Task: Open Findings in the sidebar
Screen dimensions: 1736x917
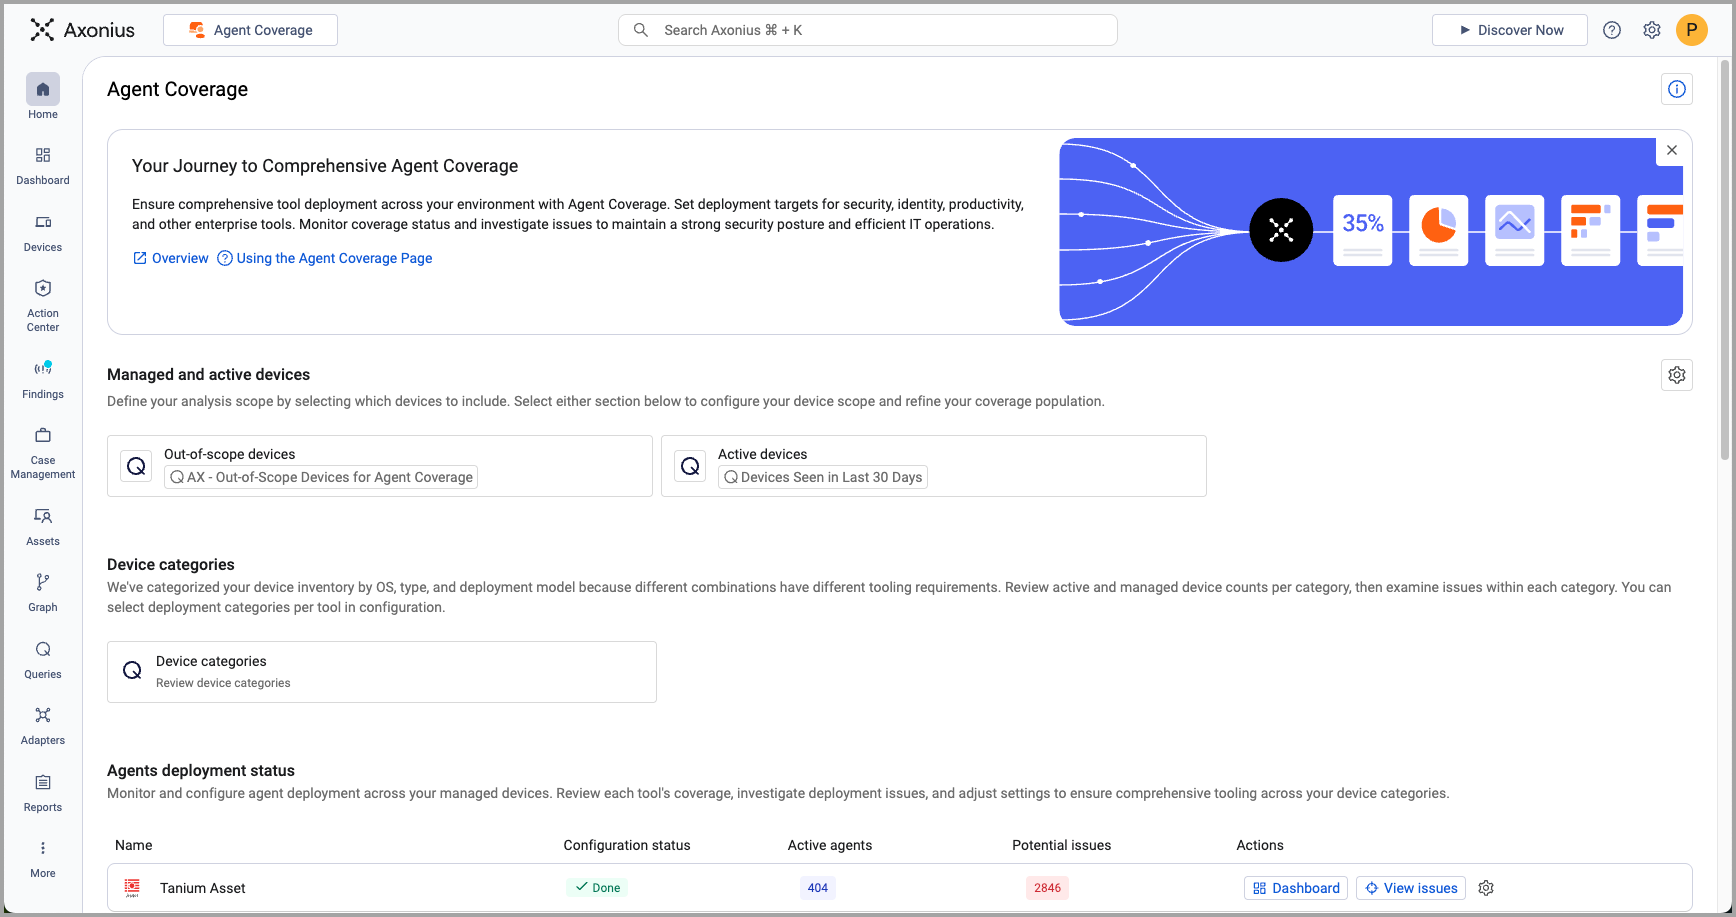Action: 43,380
